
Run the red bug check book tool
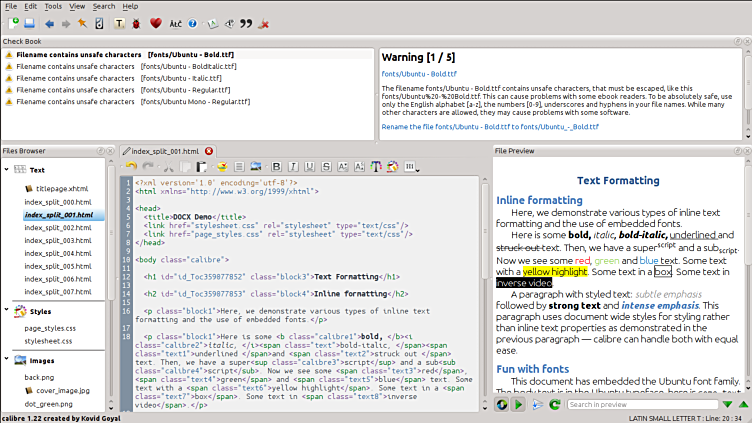point(134,22)
